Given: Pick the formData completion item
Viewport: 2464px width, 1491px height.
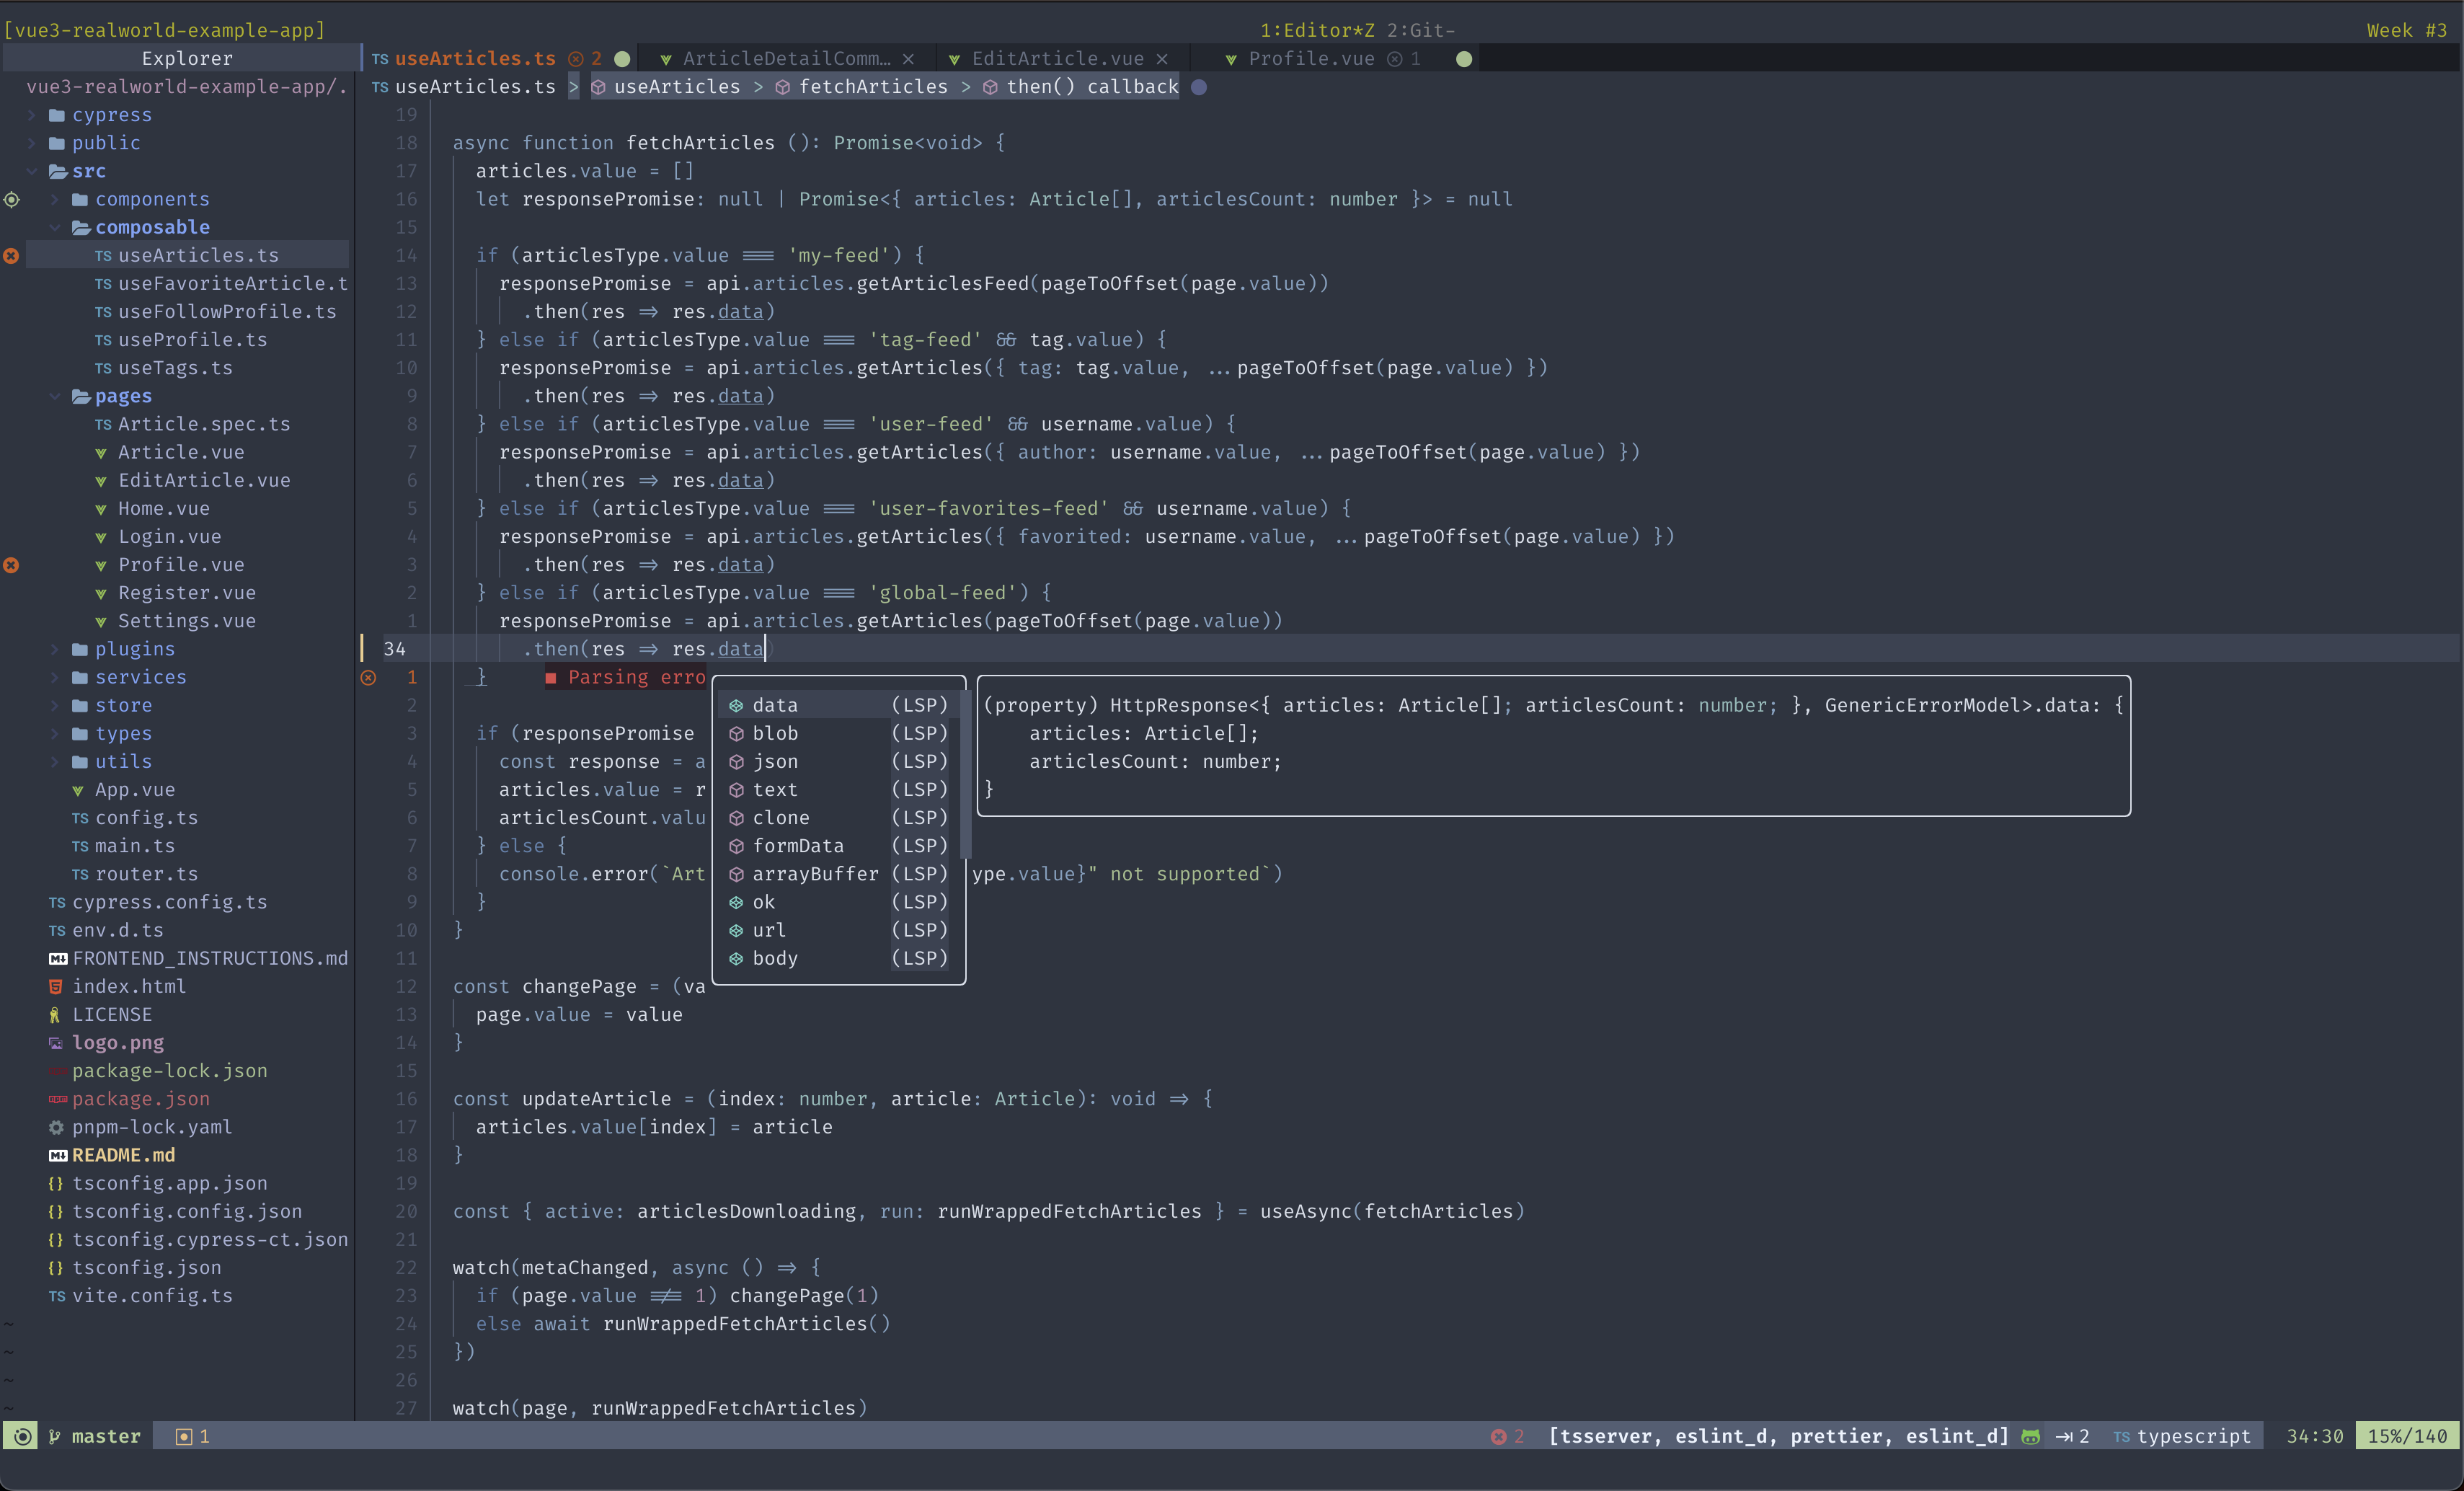Looking at the screenshot, I should click(798, 846).
